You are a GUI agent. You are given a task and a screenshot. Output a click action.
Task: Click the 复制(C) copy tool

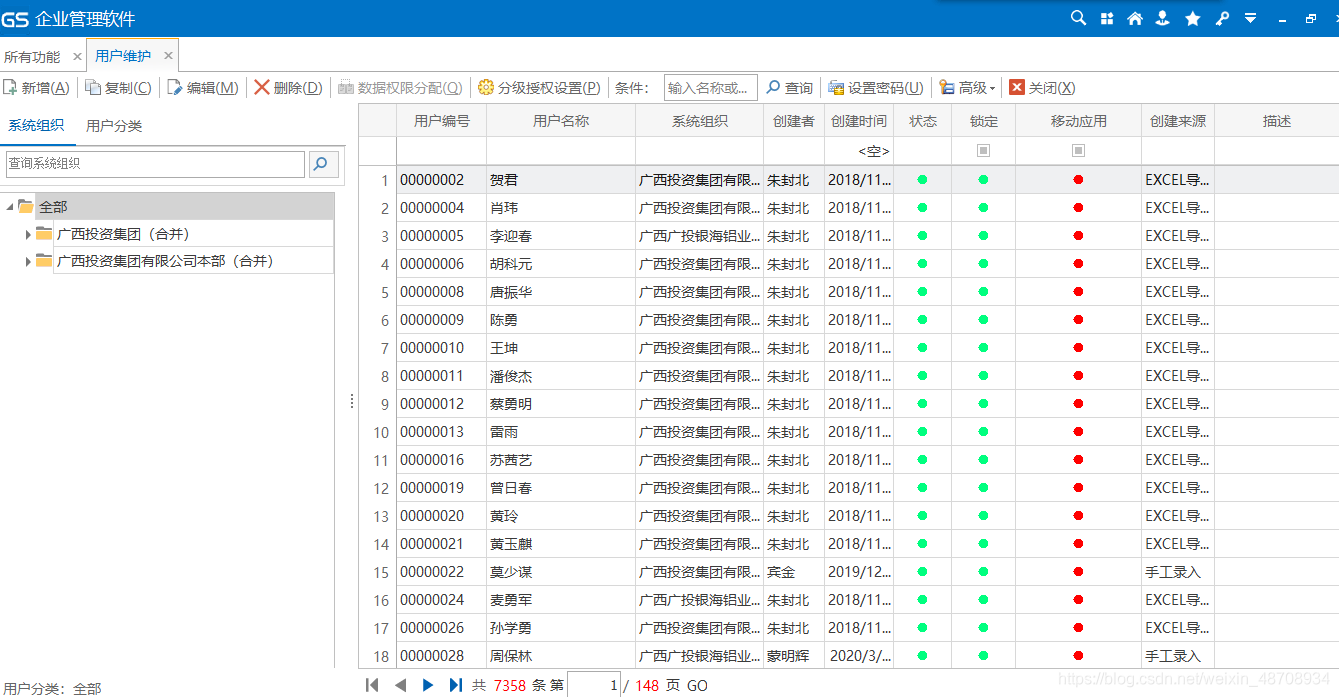click(x=119, y=88)
